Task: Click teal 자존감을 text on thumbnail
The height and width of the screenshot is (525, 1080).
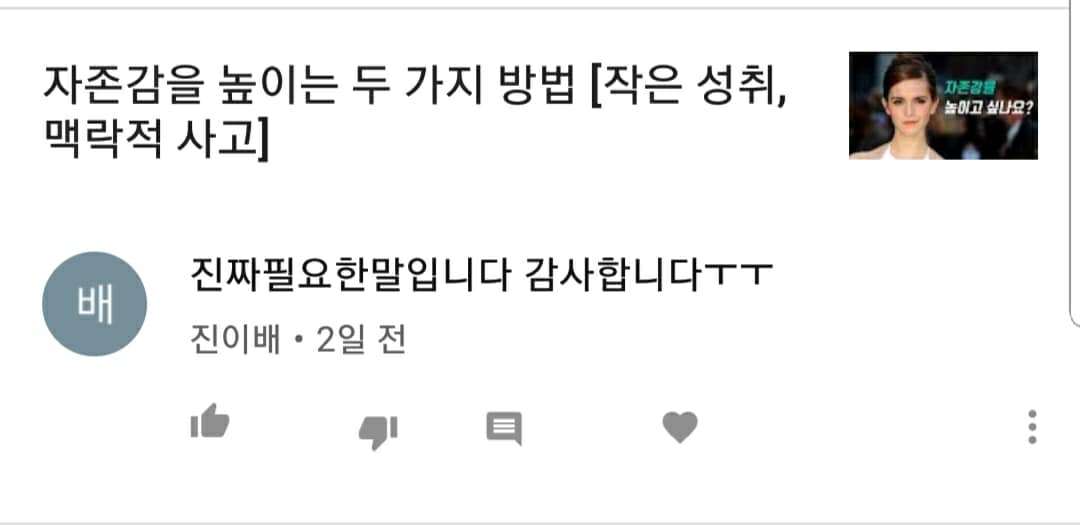Action: [x=971, y=86]
